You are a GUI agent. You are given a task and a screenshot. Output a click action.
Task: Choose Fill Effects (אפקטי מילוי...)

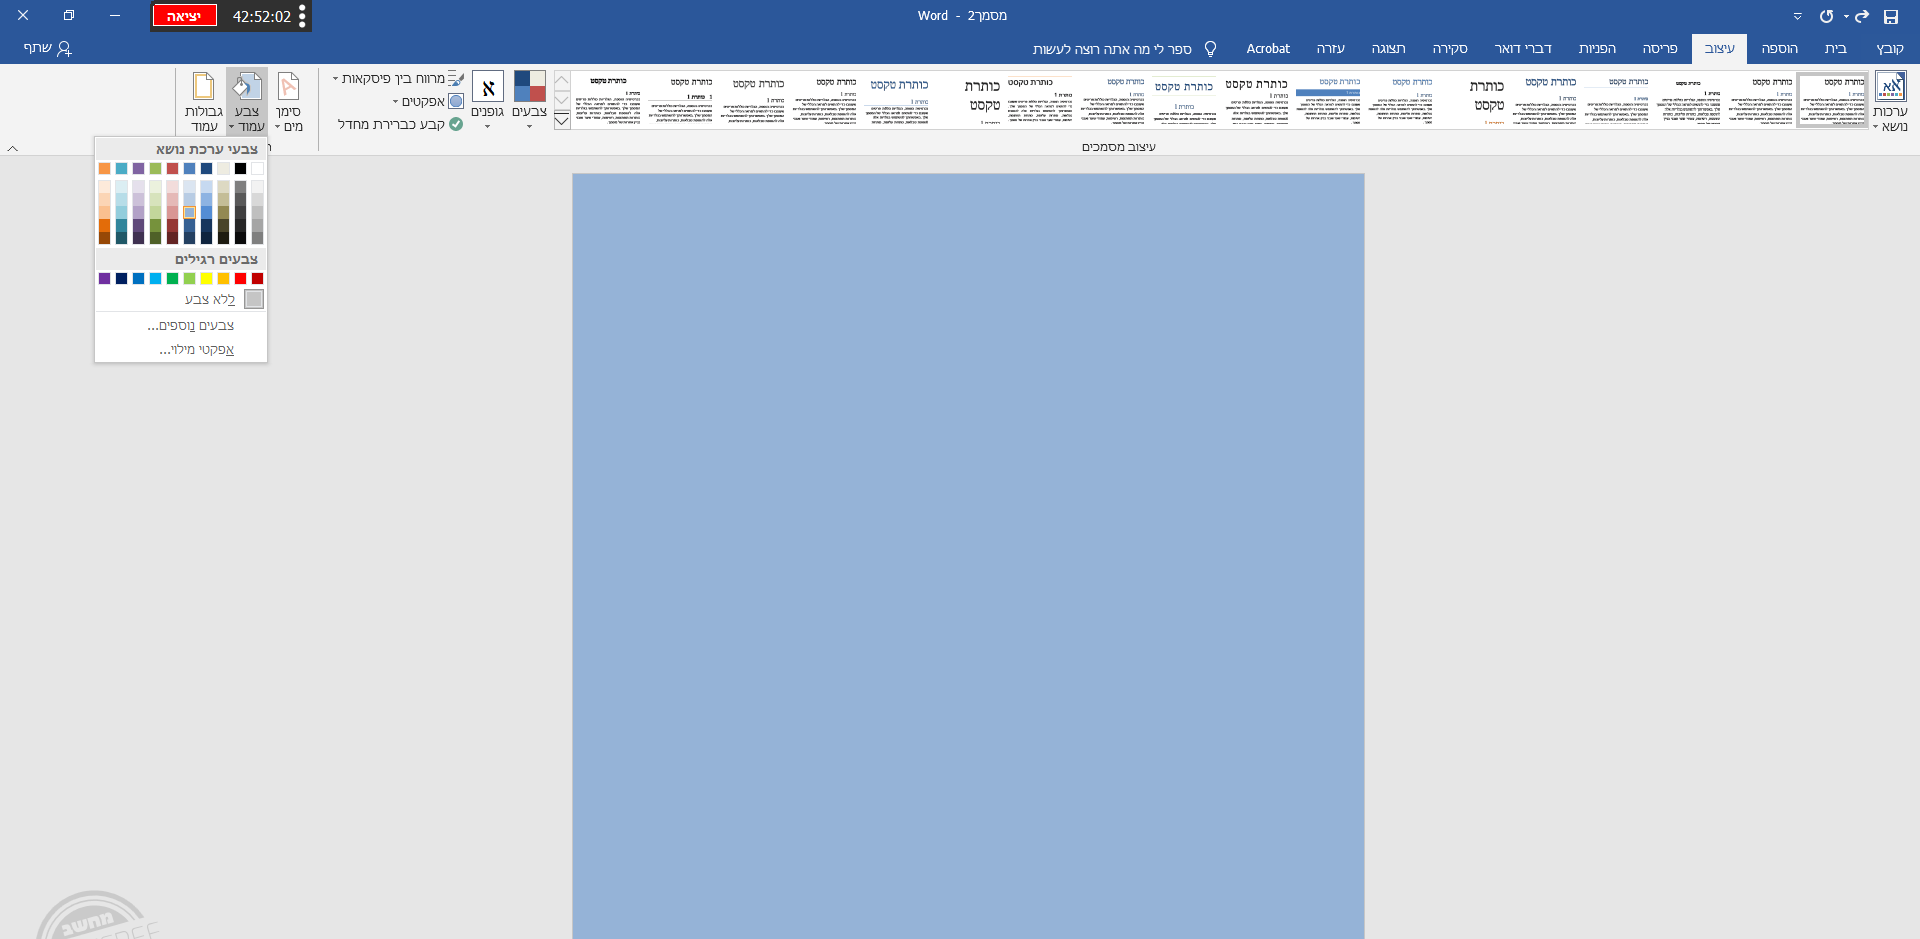click(181, 349)
